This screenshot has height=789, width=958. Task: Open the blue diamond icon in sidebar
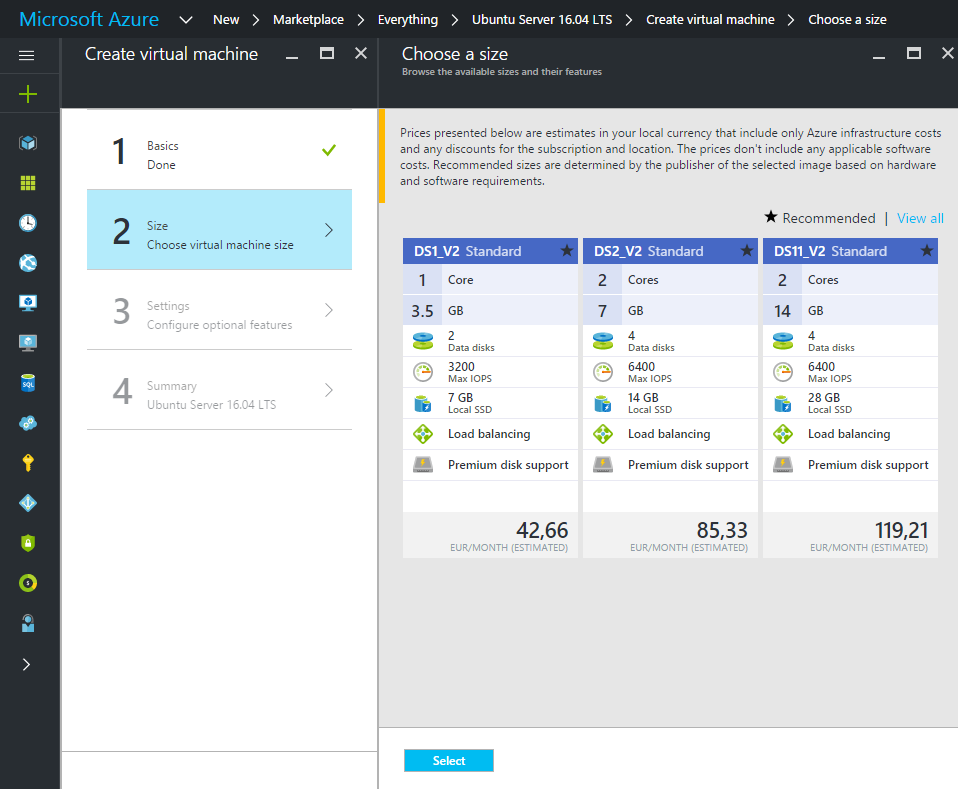(27, 503)
